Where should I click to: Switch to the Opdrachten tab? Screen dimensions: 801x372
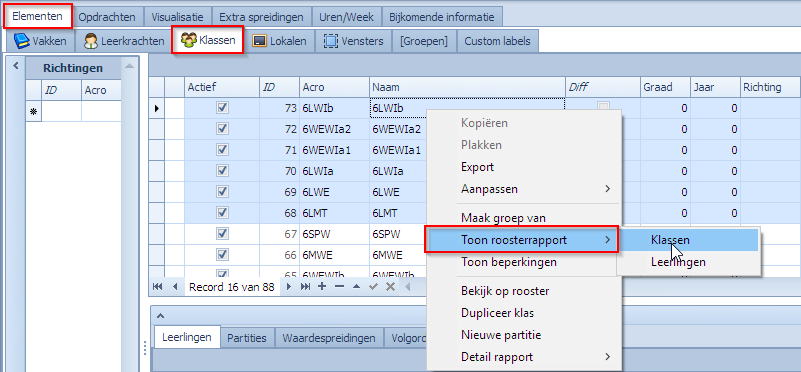107,17
